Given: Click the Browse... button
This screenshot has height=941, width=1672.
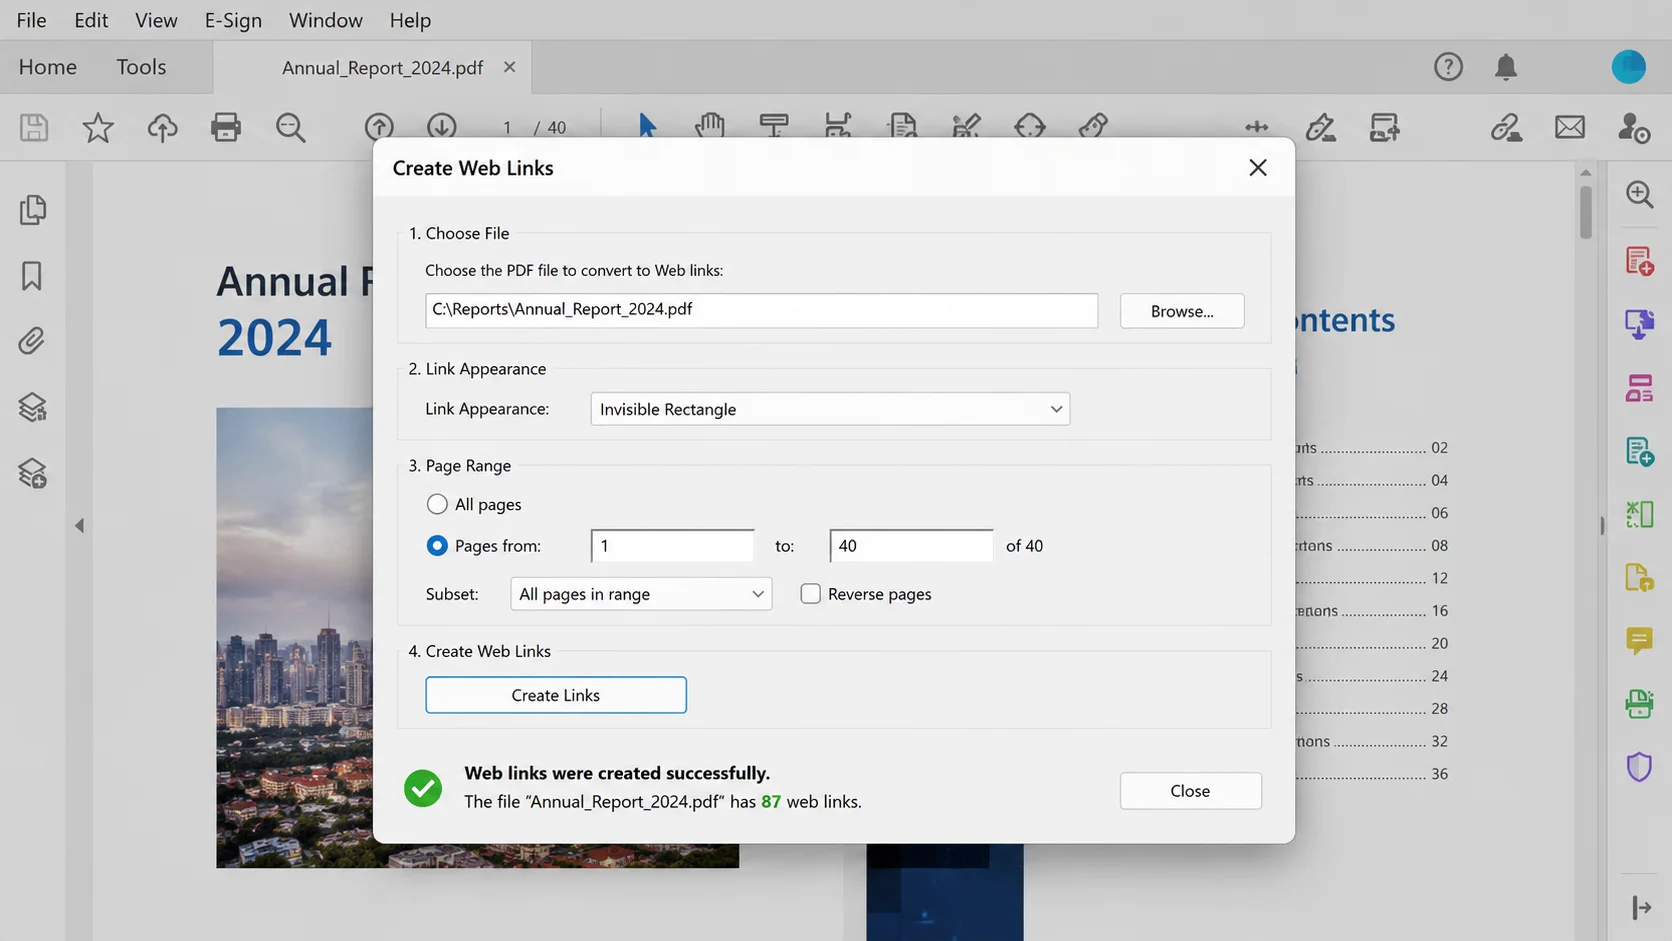Looking at the screenshot, I should 1182,311.
